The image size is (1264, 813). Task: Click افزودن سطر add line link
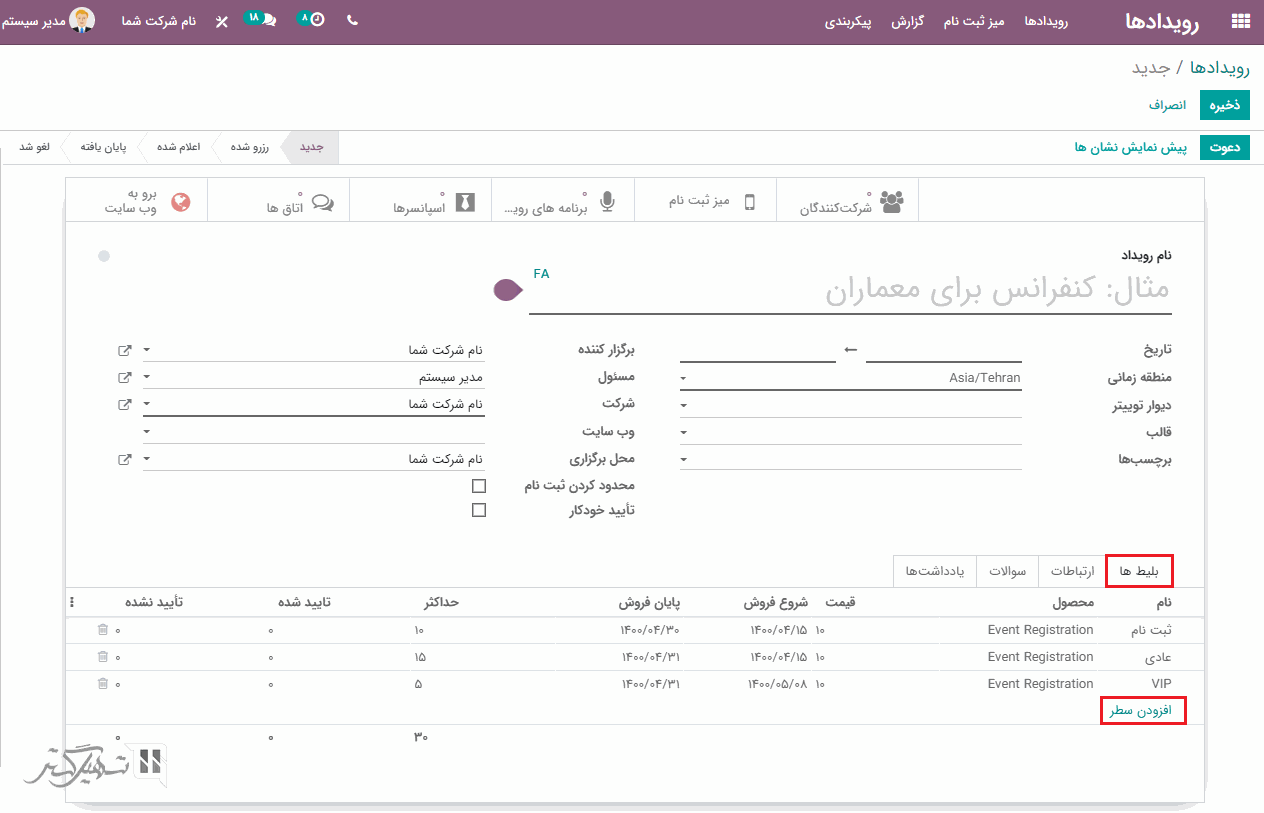[1145, 710]
